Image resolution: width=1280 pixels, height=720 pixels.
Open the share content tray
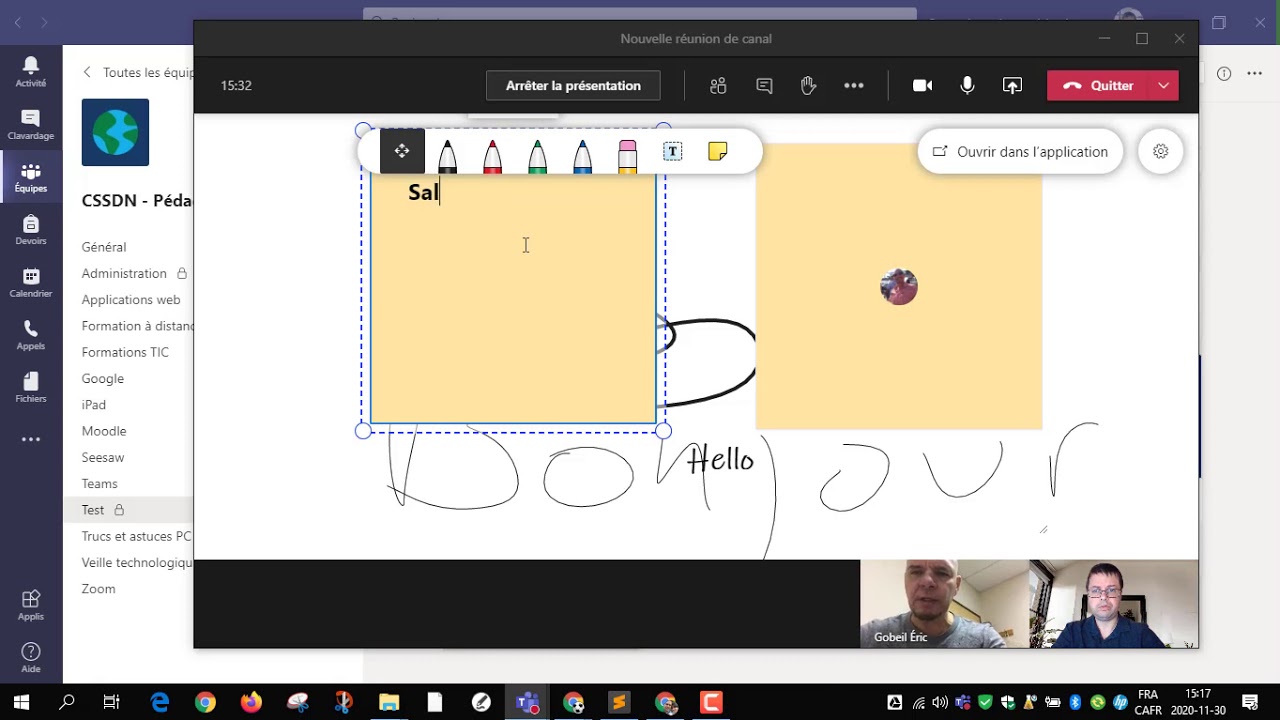pyautogui.click(x=1012, y=85)
